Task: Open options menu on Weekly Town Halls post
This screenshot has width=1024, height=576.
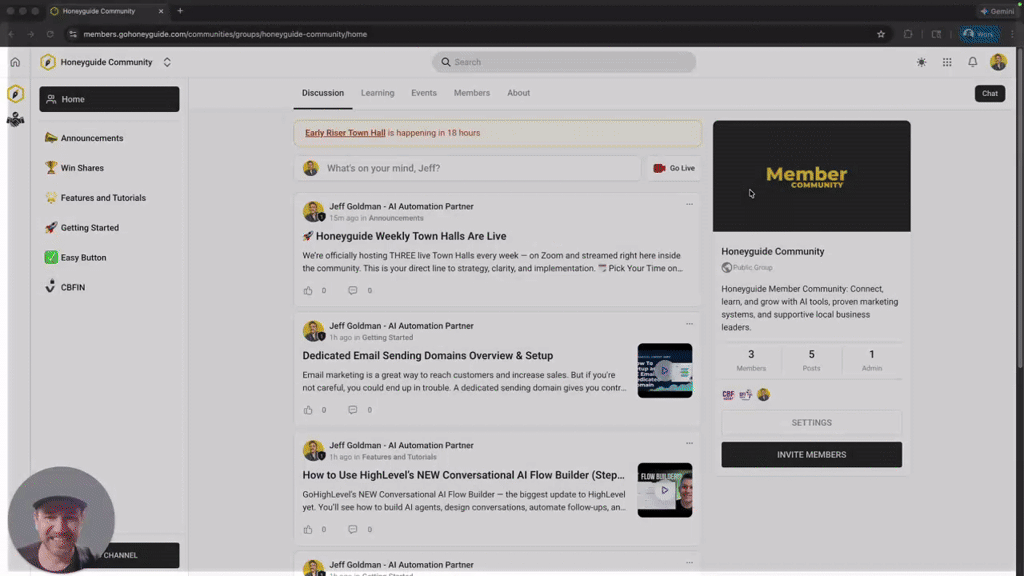Action: (x=689, y=204)
